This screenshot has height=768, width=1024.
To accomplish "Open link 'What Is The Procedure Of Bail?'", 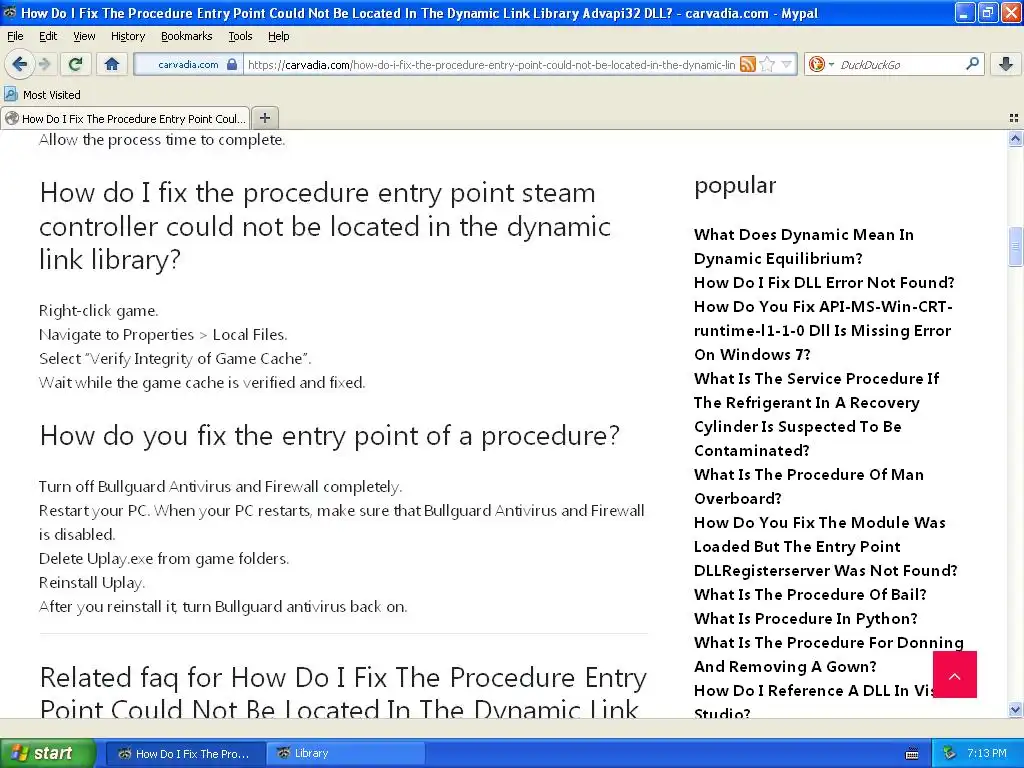I will pos(810,594).
